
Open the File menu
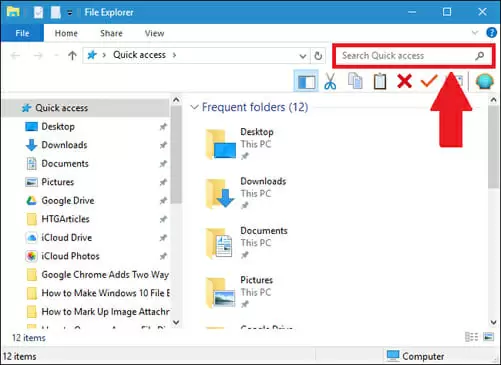coord(22,33)
